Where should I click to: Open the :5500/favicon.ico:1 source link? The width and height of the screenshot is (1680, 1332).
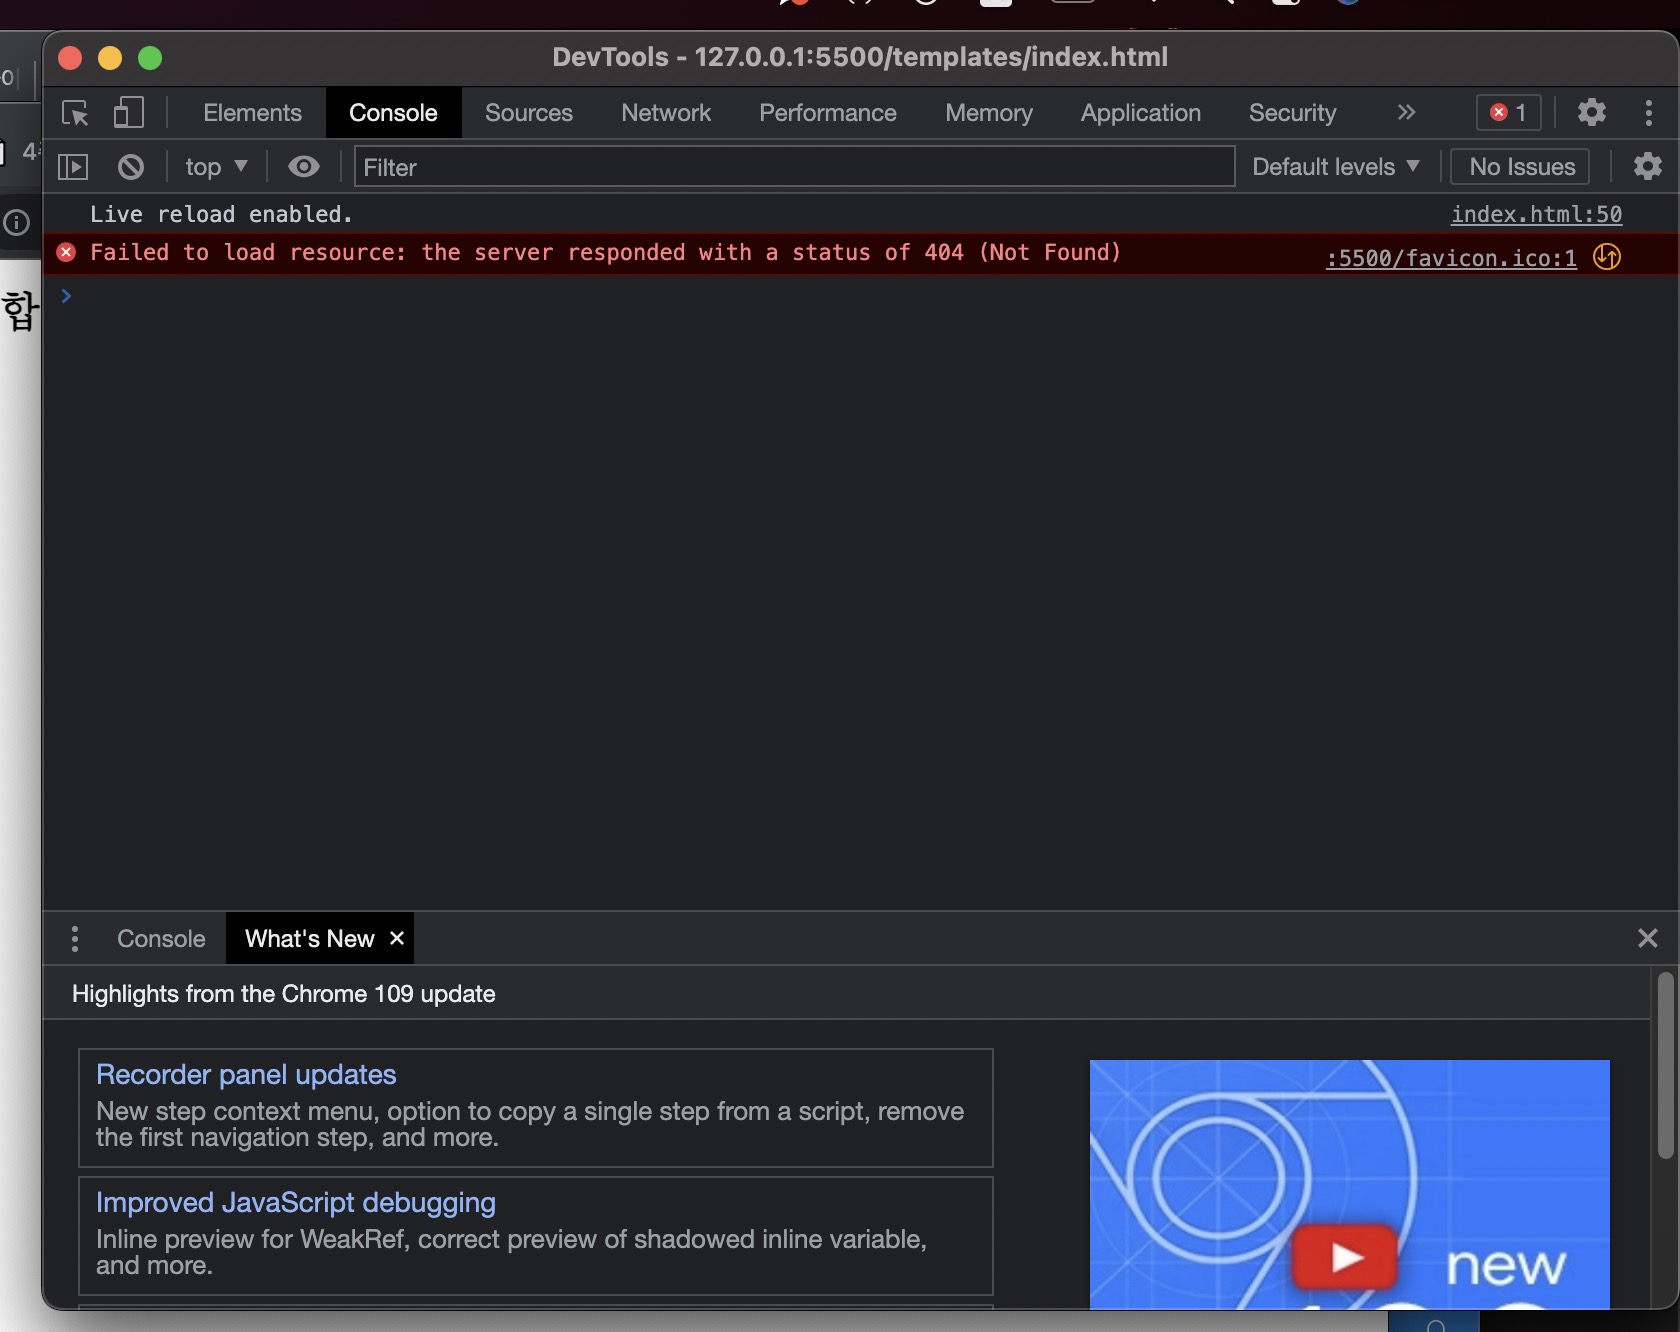[1452, 258]
